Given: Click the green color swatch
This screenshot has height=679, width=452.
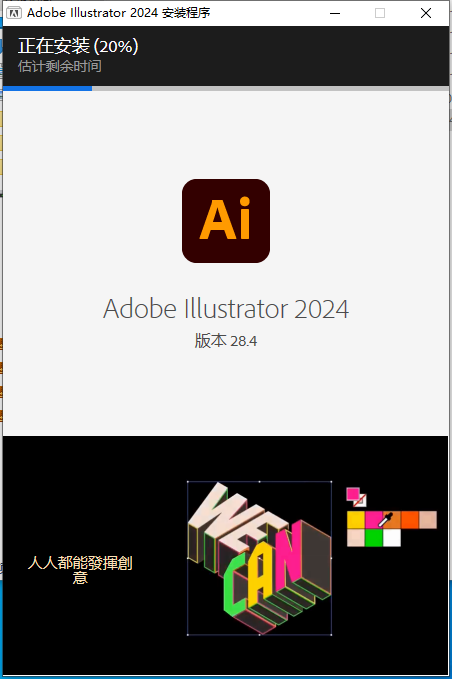Looking at the screenshot, I should [374, 538].
